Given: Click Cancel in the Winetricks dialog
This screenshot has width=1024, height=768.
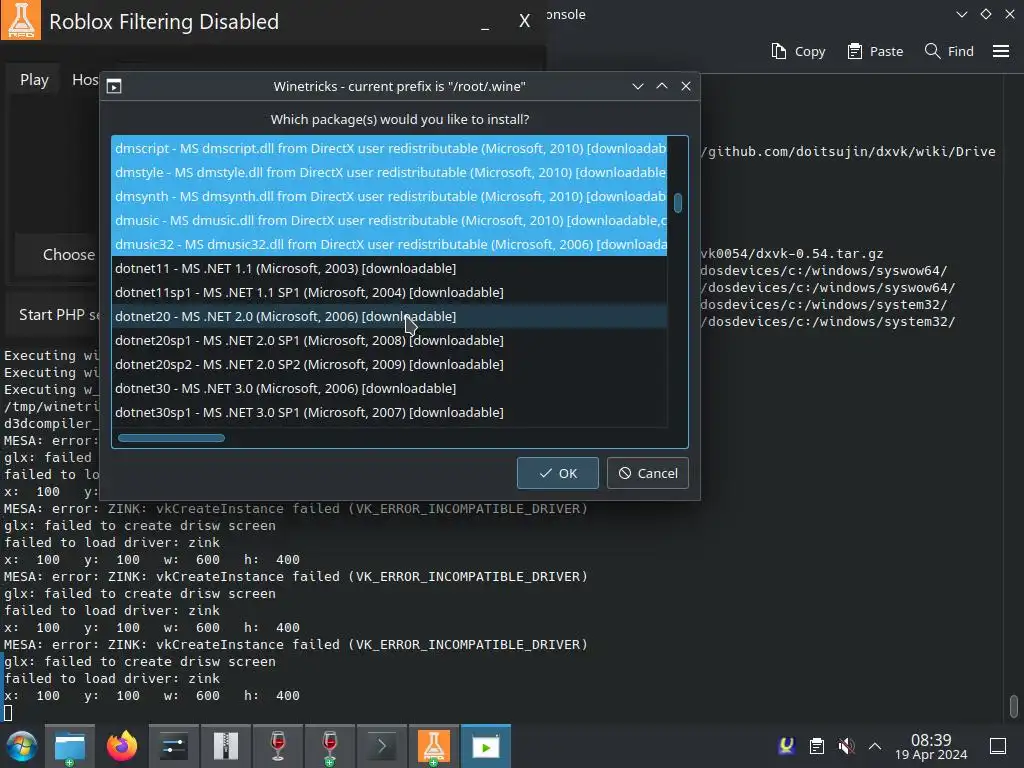Looking at the screenshot, I should click(648, 473).
